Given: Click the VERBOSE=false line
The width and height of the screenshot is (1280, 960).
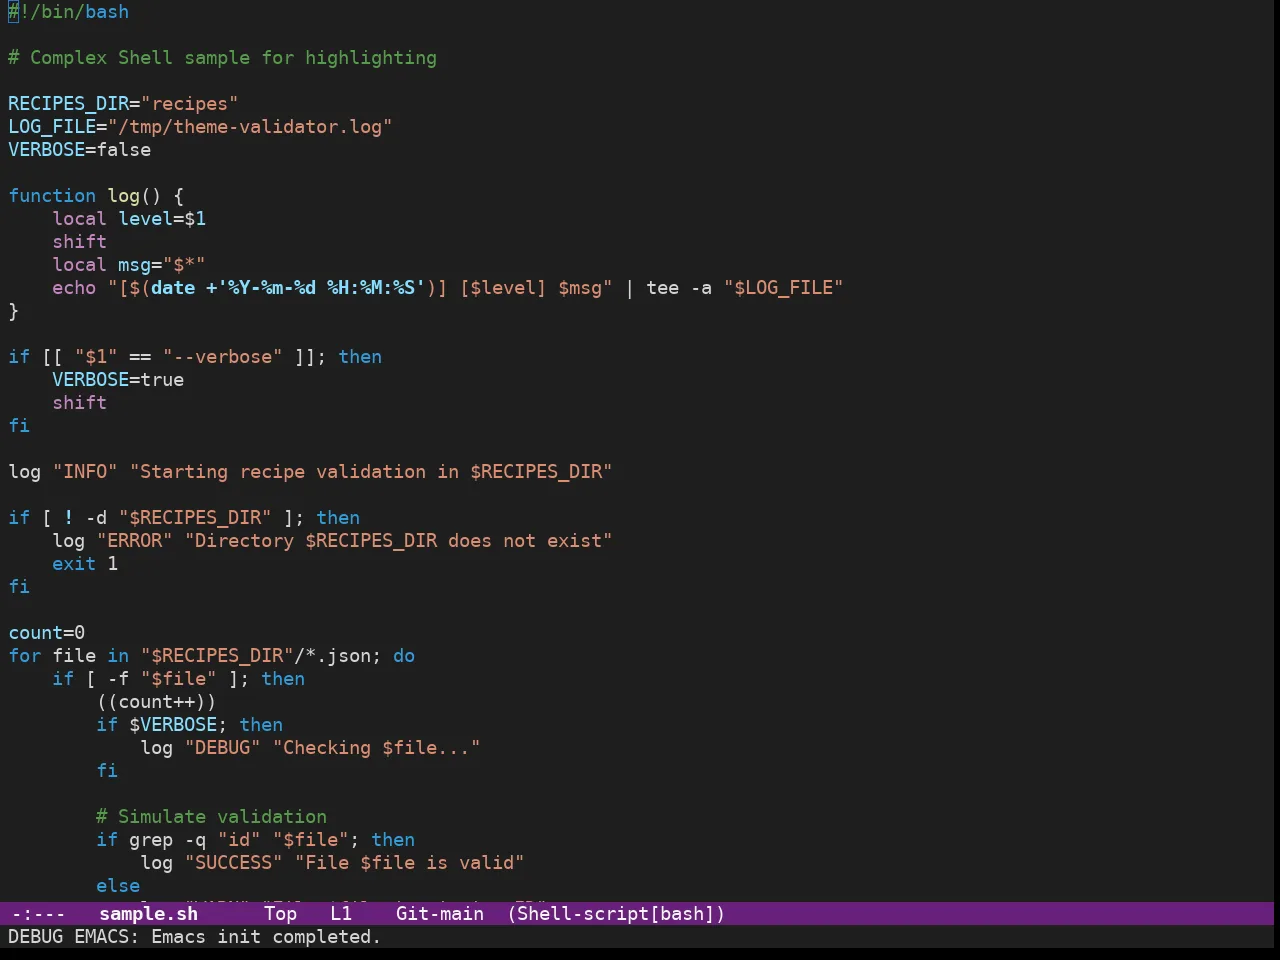Looking at the screenshot, I should pos(80,150).
